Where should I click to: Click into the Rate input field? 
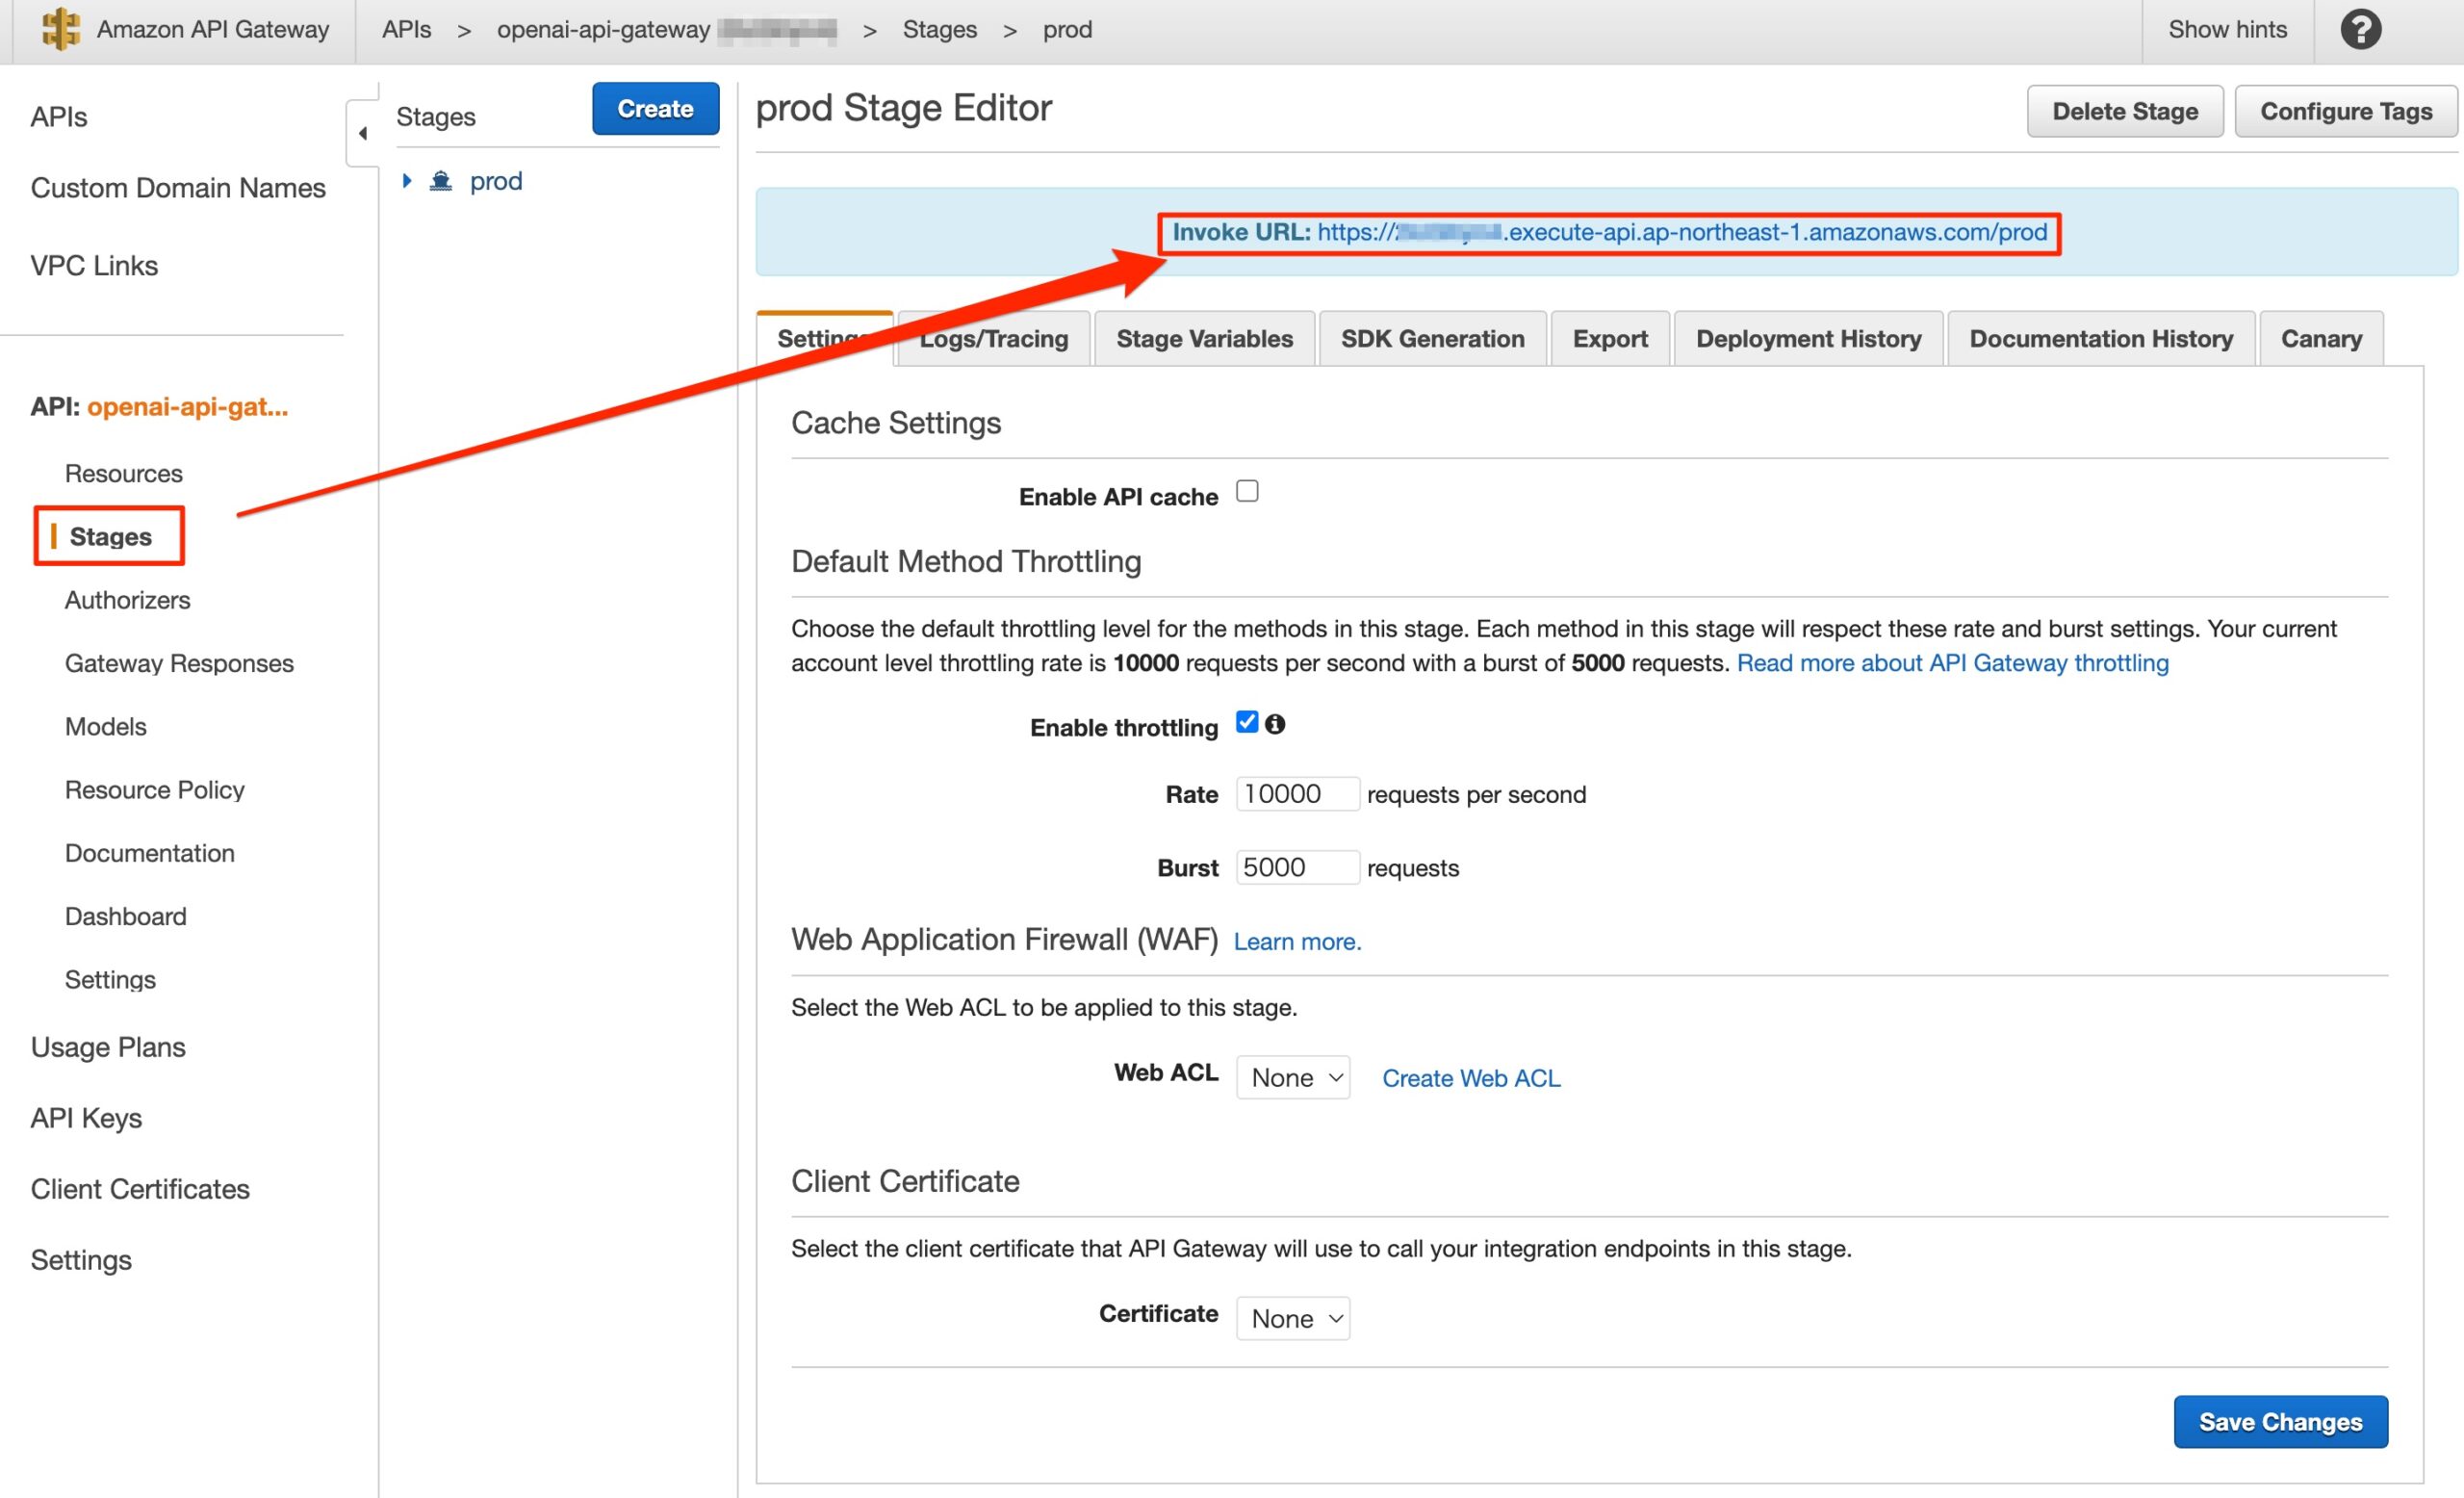(x=1297, y=794)
